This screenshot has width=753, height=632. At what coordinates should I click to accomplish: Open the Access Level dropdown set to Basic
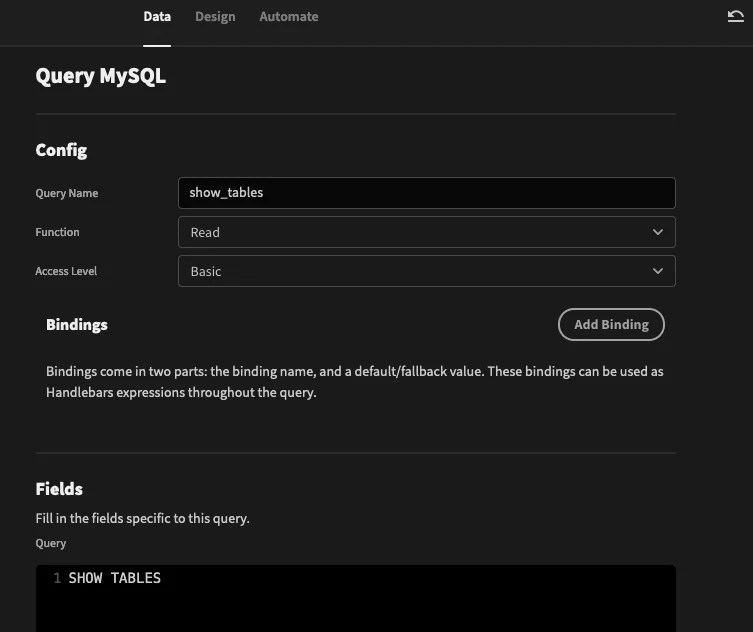[x=426, y=271]
